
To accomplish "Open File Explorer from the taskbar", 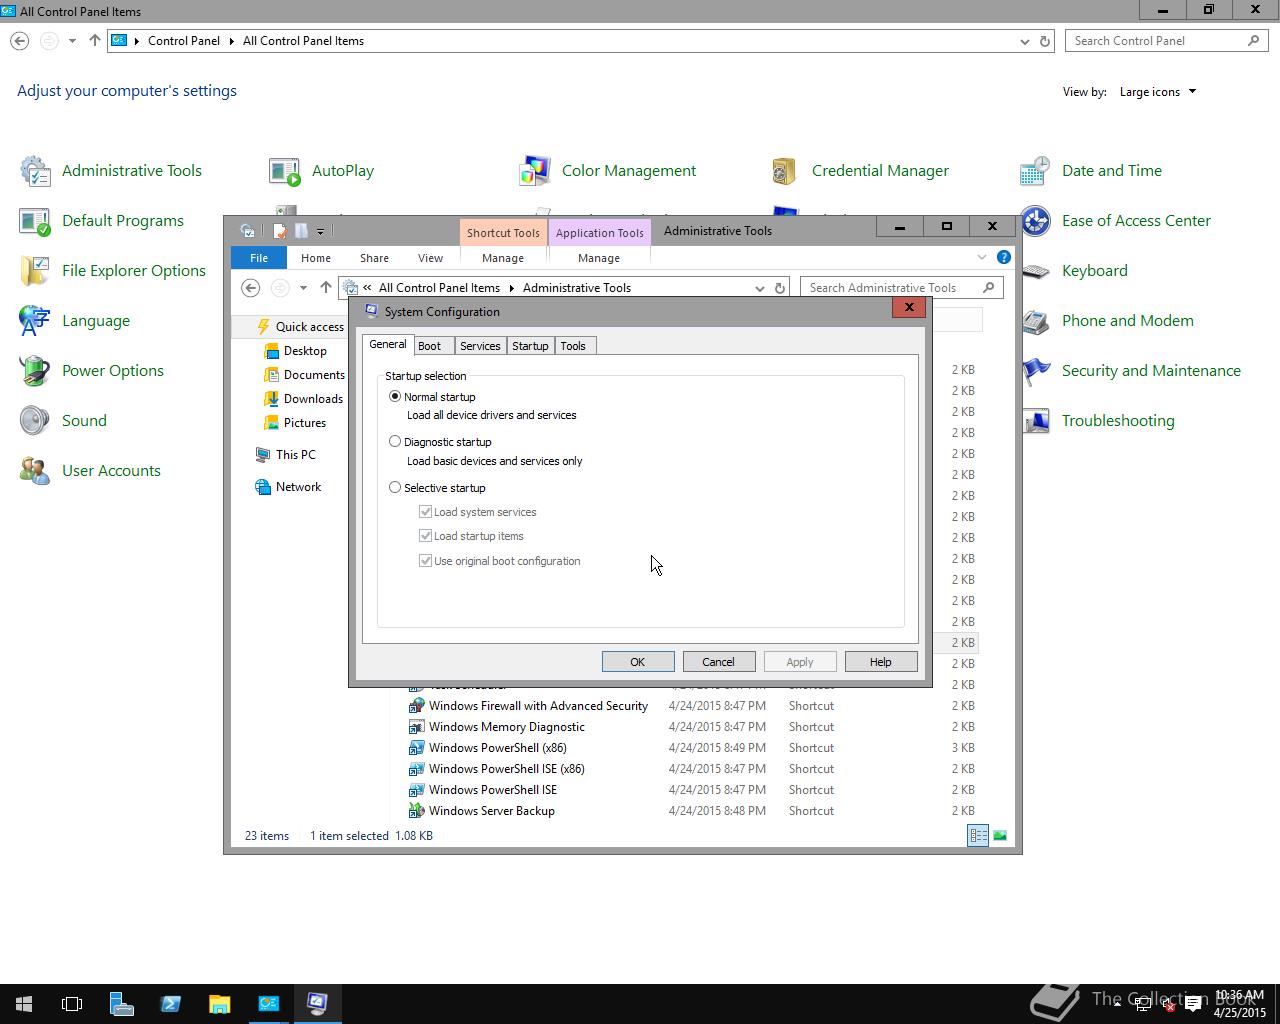I will click(x=219, y=1003).
